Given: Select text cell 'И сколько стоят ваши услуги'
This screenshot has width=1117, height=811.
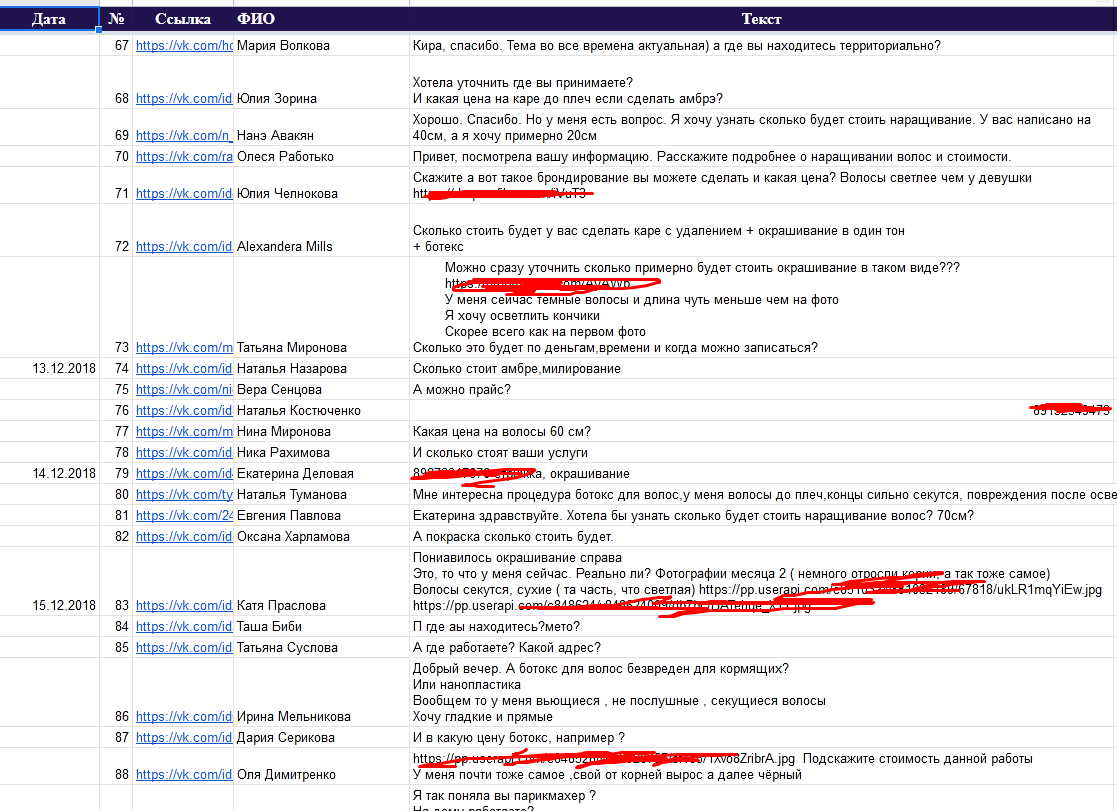Looking at the screenshot, I should point(763,453).
